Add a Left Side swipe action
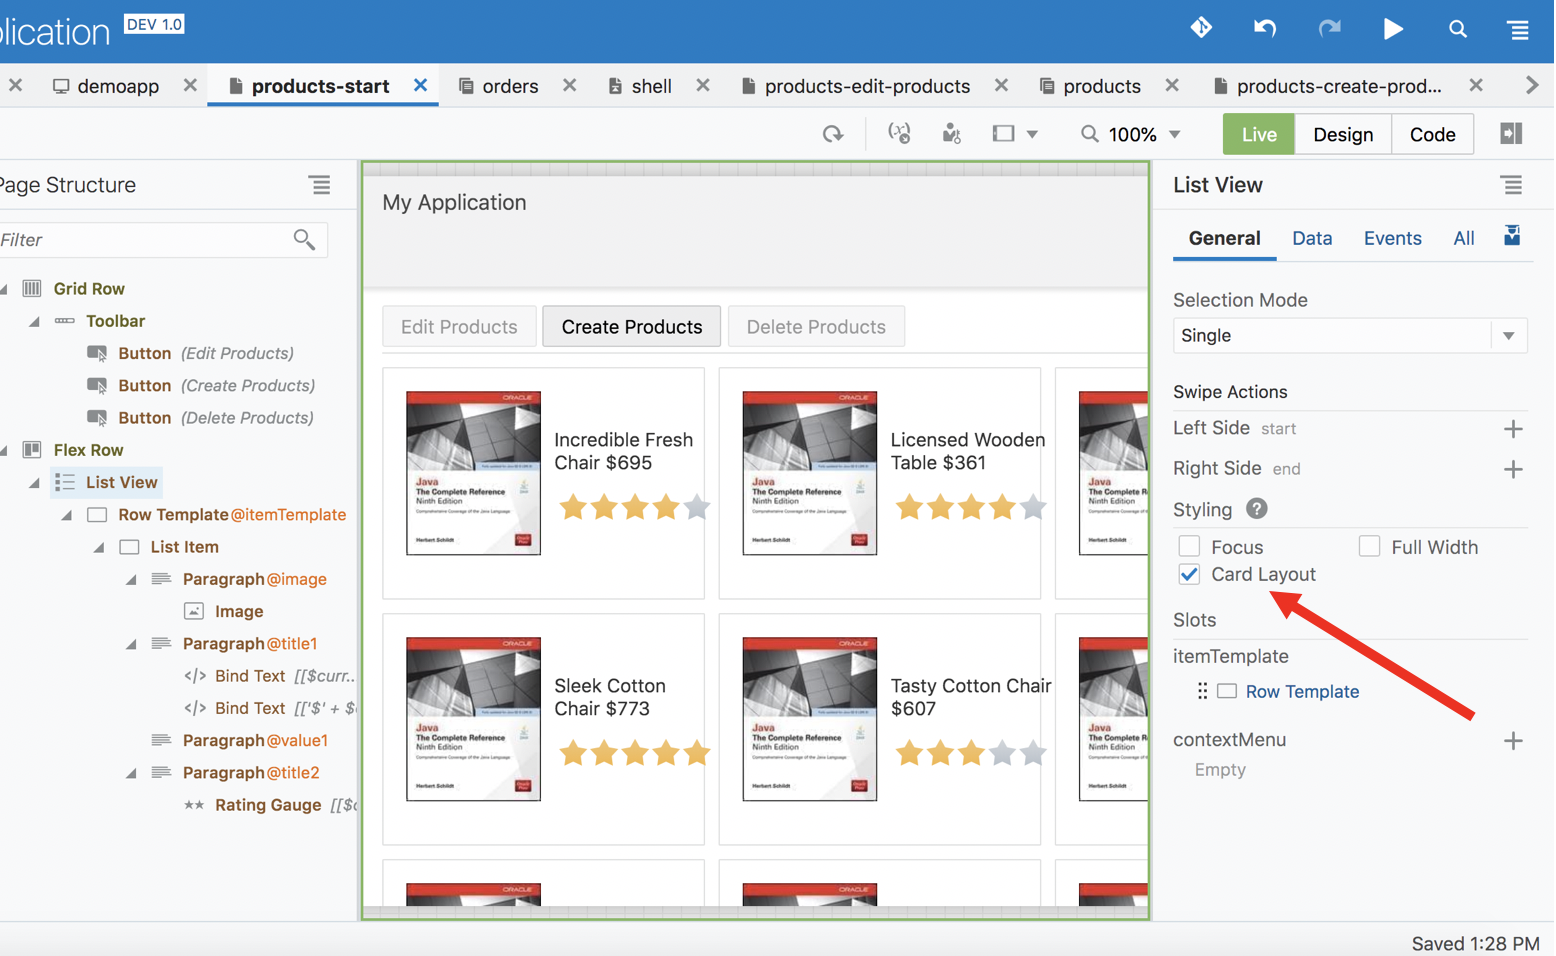1556x956 pixels. [1513, 429]
